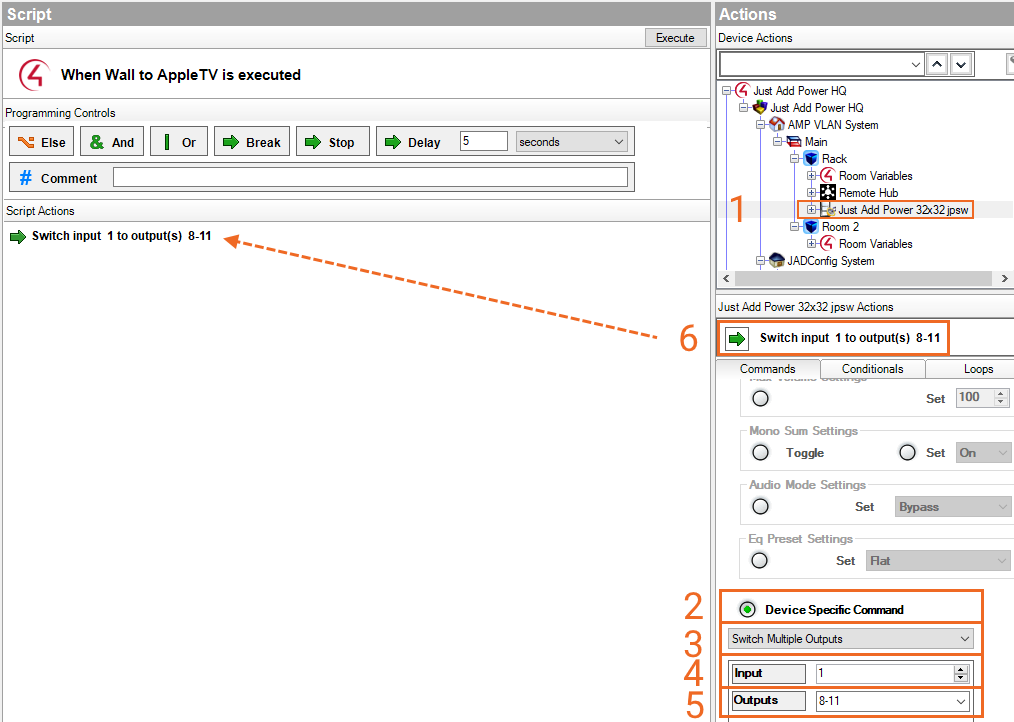Select the Control4 icon of root project

pos(742,90)
